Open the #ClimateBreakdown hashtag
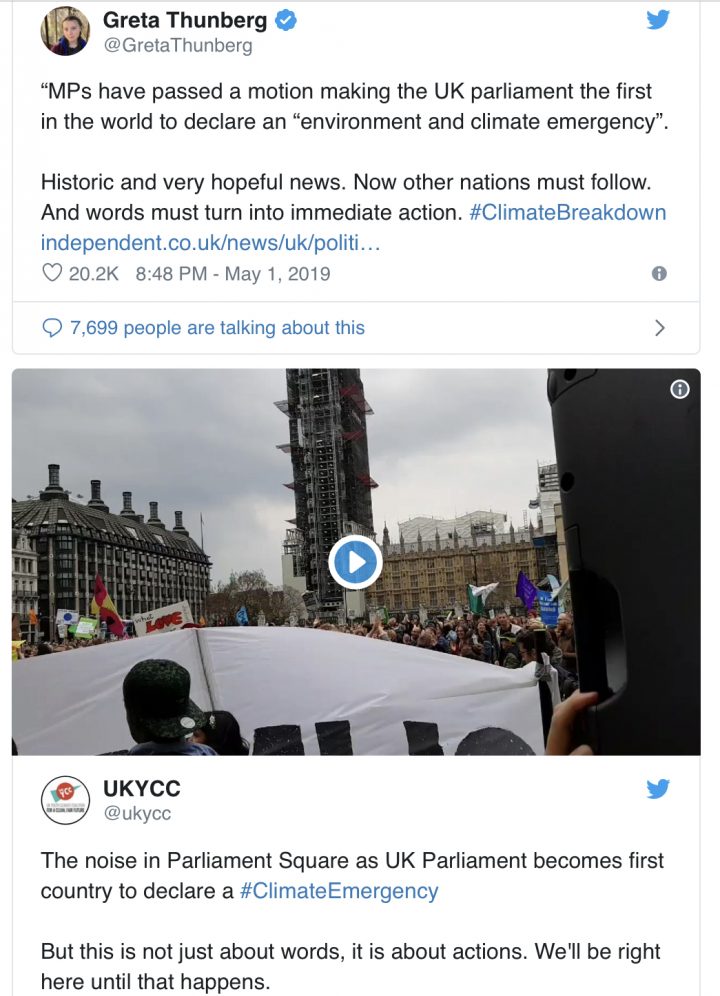The width and height of the screenshot is (720, 996). (x=567, y=213)
